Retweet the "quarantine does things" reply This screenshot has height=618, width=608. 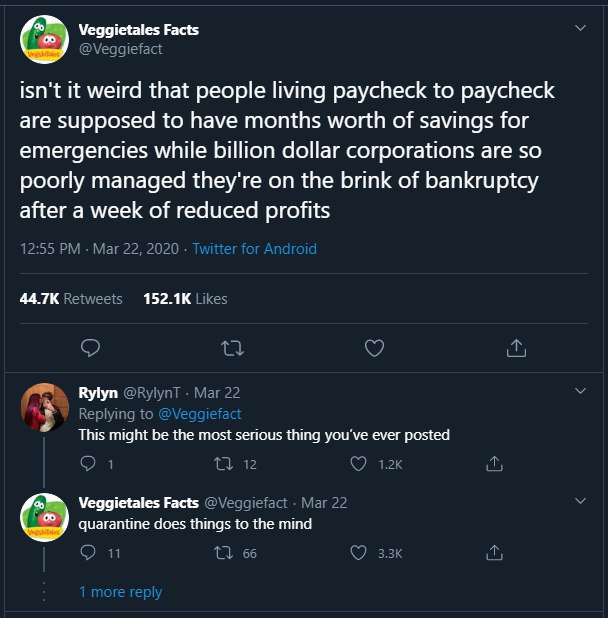tap(224, 552)
